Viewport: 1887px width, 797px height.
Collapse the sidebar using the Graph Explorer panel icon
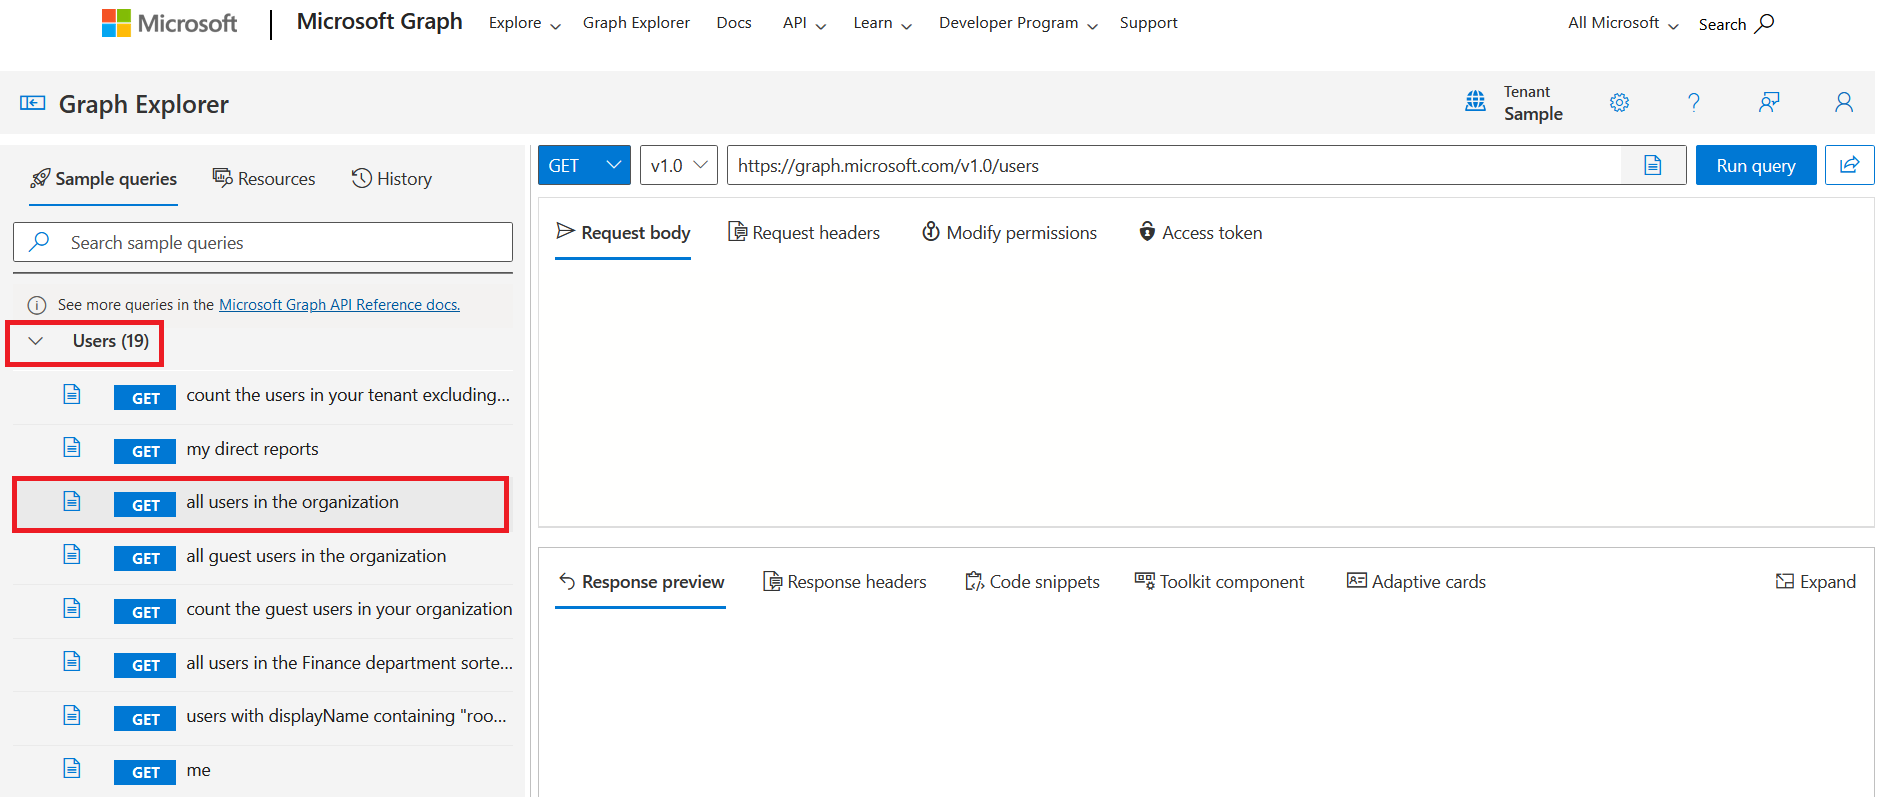[x=33, y=103]
